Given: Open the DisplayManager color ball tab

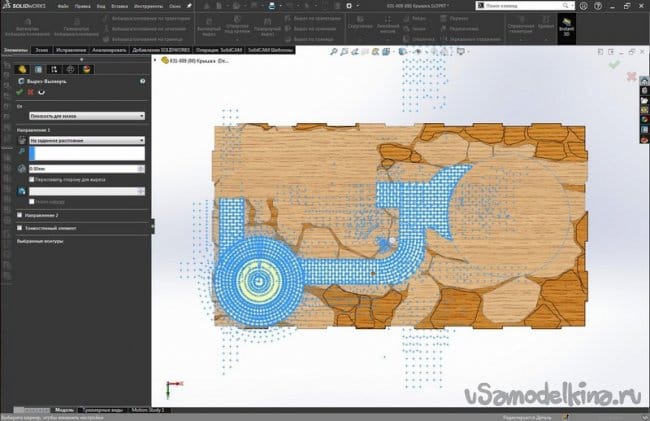Looking at the screenshot, I should coord(86,69).
